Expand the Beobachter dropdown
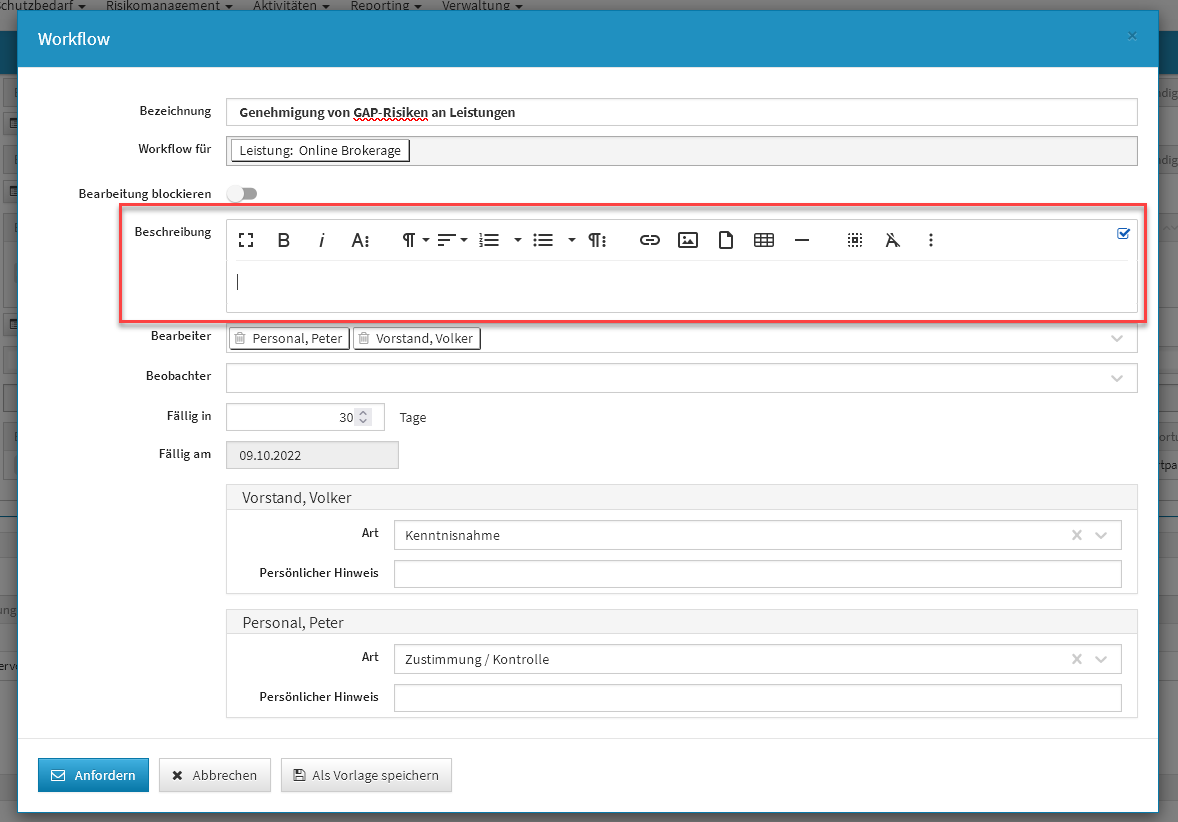The height and width of the screenshot is (822, 1178). pos(1117,378)
